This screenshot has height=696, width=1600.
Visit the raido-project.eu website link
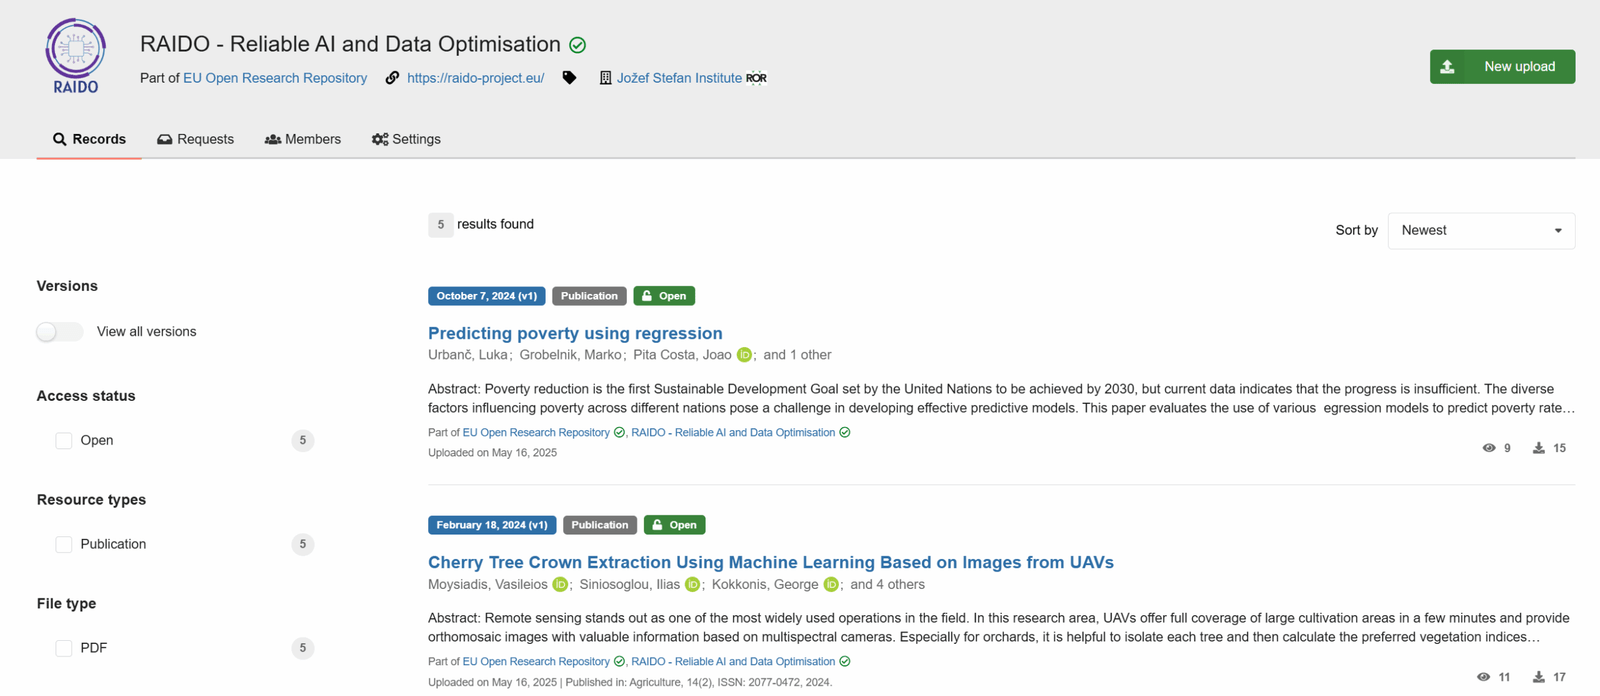click(475, 78)
